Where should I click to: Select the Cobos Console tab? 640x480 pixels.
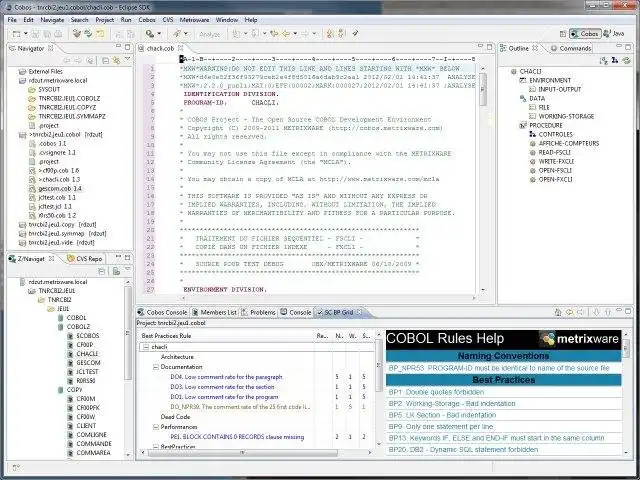click(x=162, y=312)
